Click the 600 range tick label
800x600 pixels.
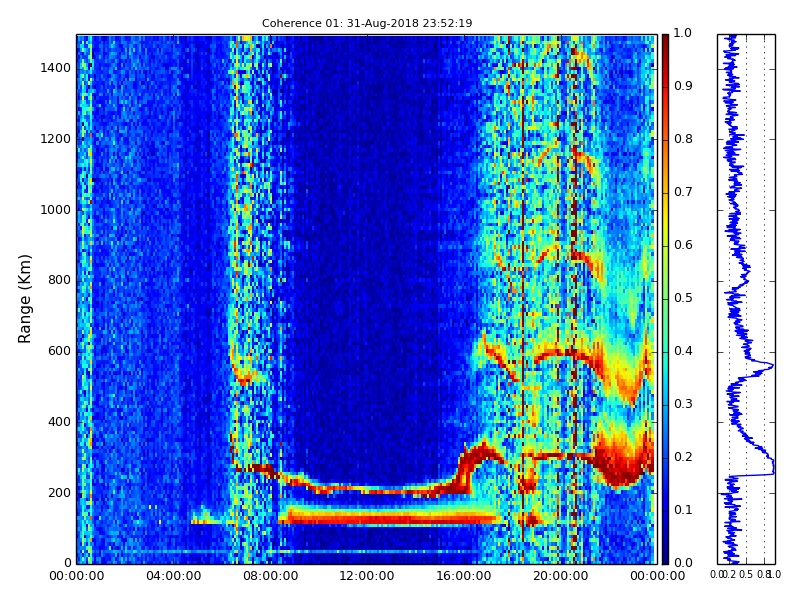click(x=60, y=351)
